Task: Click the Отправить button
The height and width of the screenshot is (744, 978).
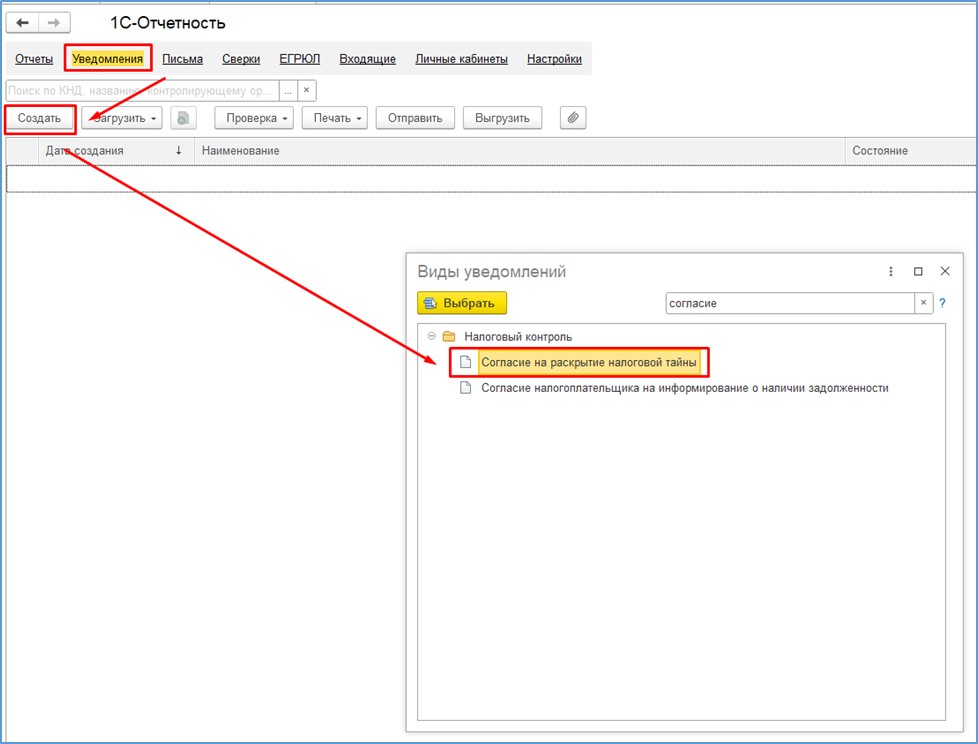Action: pyautogui.click(x=415, y=118)
